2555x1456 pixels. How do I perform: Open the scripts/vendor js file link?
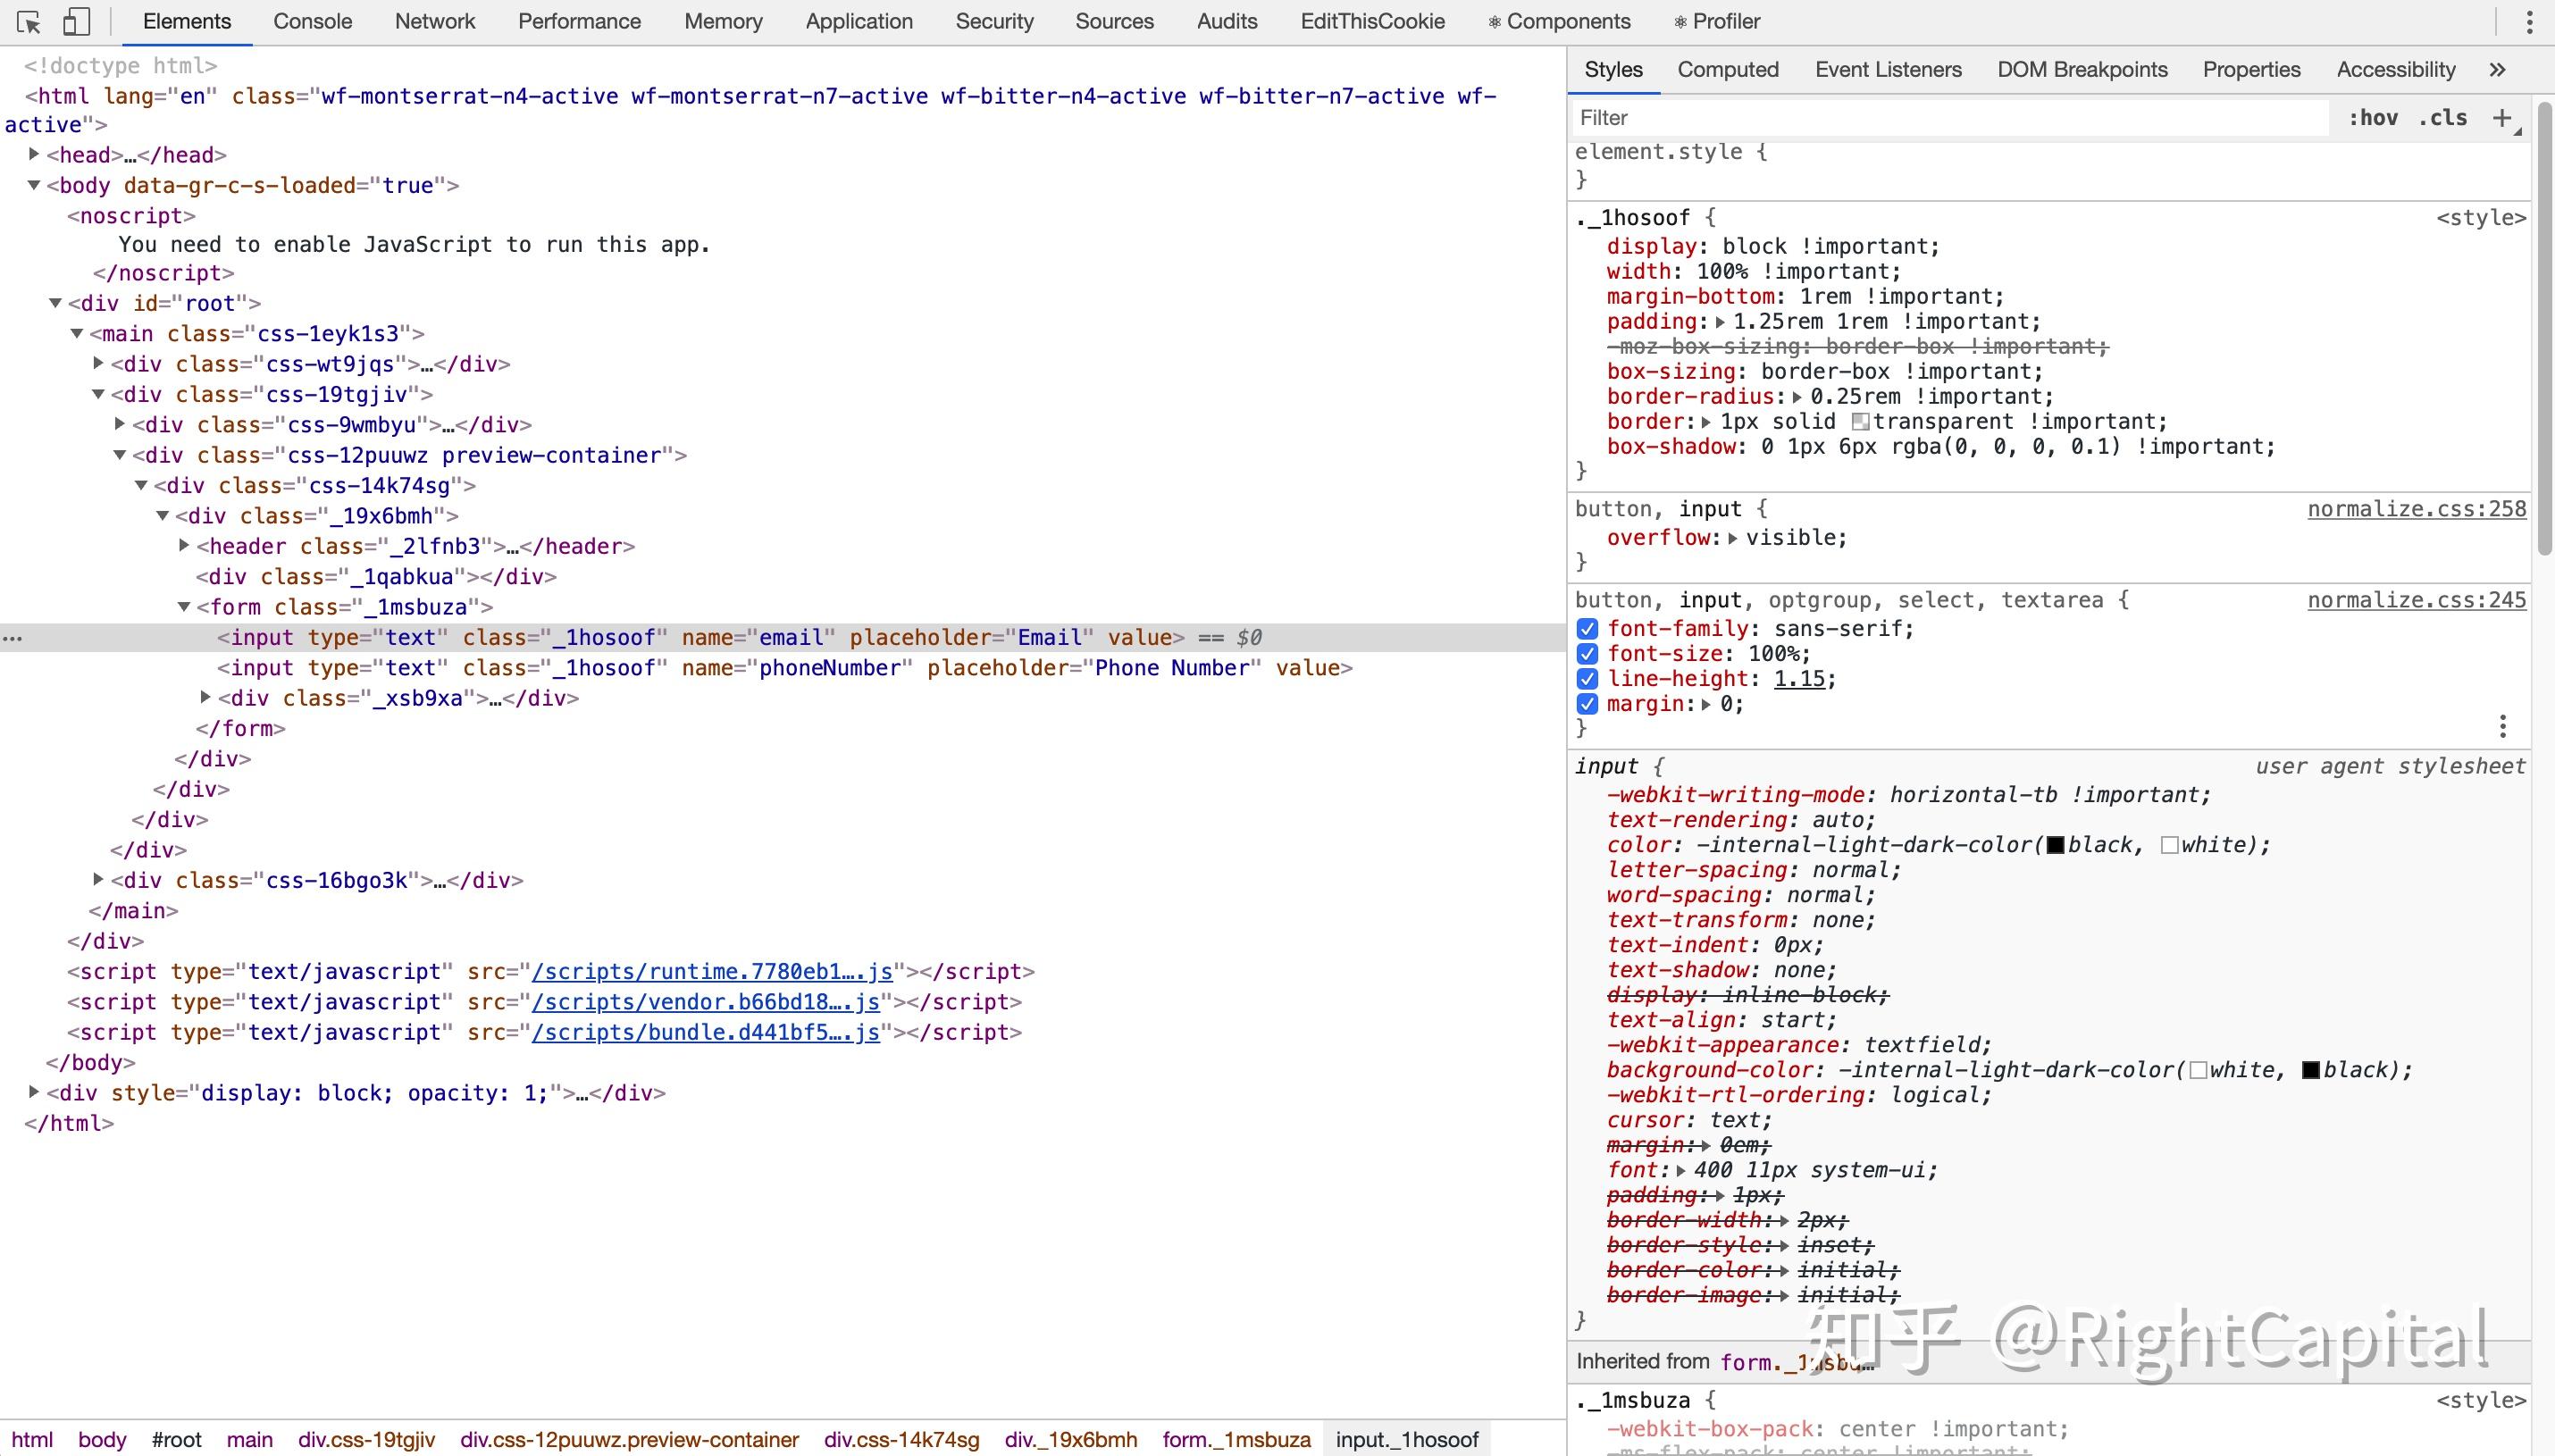(x=705, y=1002)
